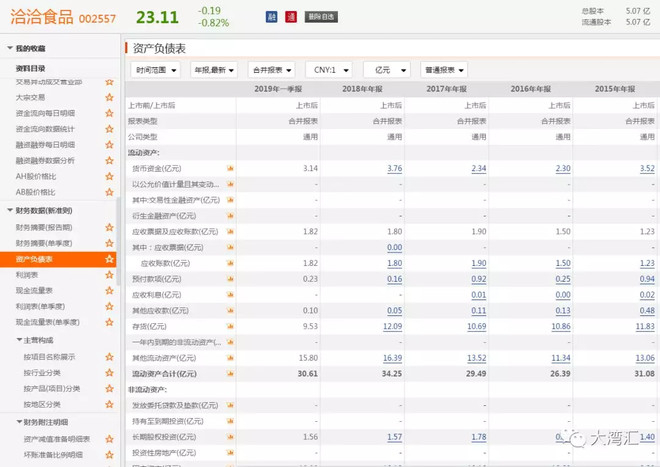
Task: Open the chart icon for 货币资金(亿元)
Action: coord(230,168)
